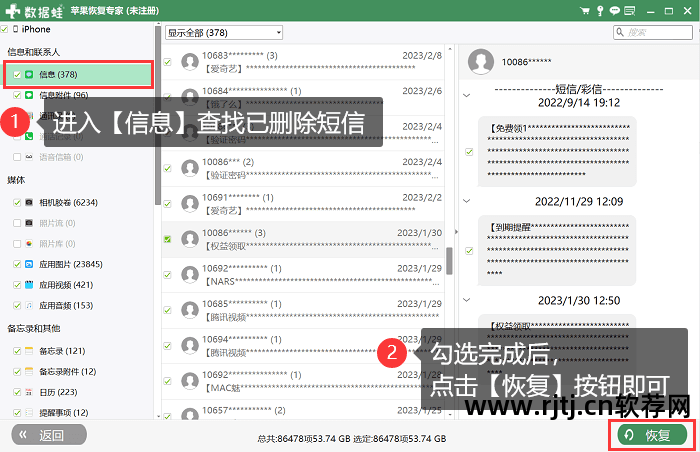Viewport: 700px width, 452px height.
Task: Click avatar of 10683 爱奇艺 conversation
Action: click(190, 62)
